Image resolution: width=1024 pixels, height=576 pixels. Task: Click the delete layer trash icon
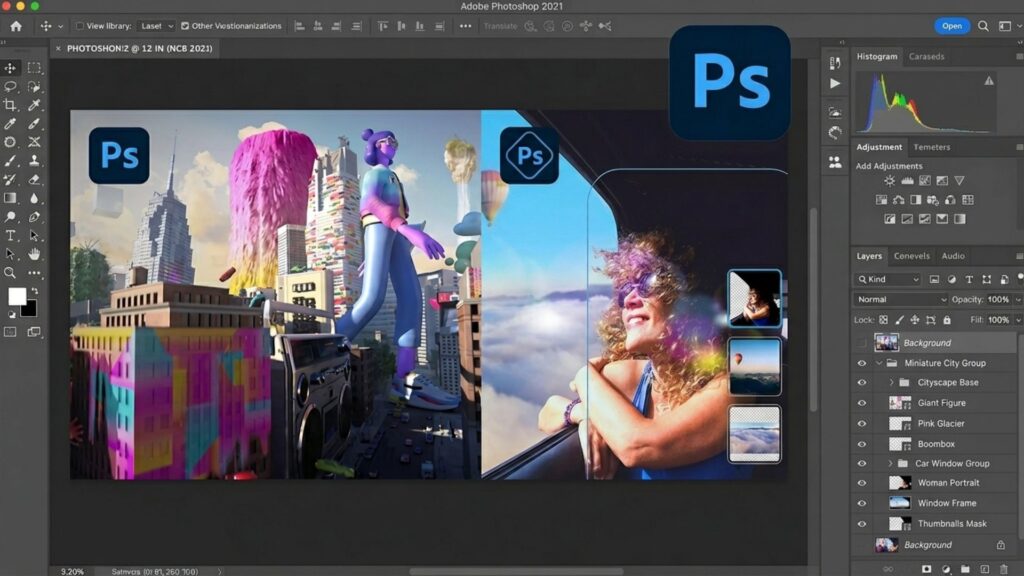pyautogui.click(x=1004, y=569)
